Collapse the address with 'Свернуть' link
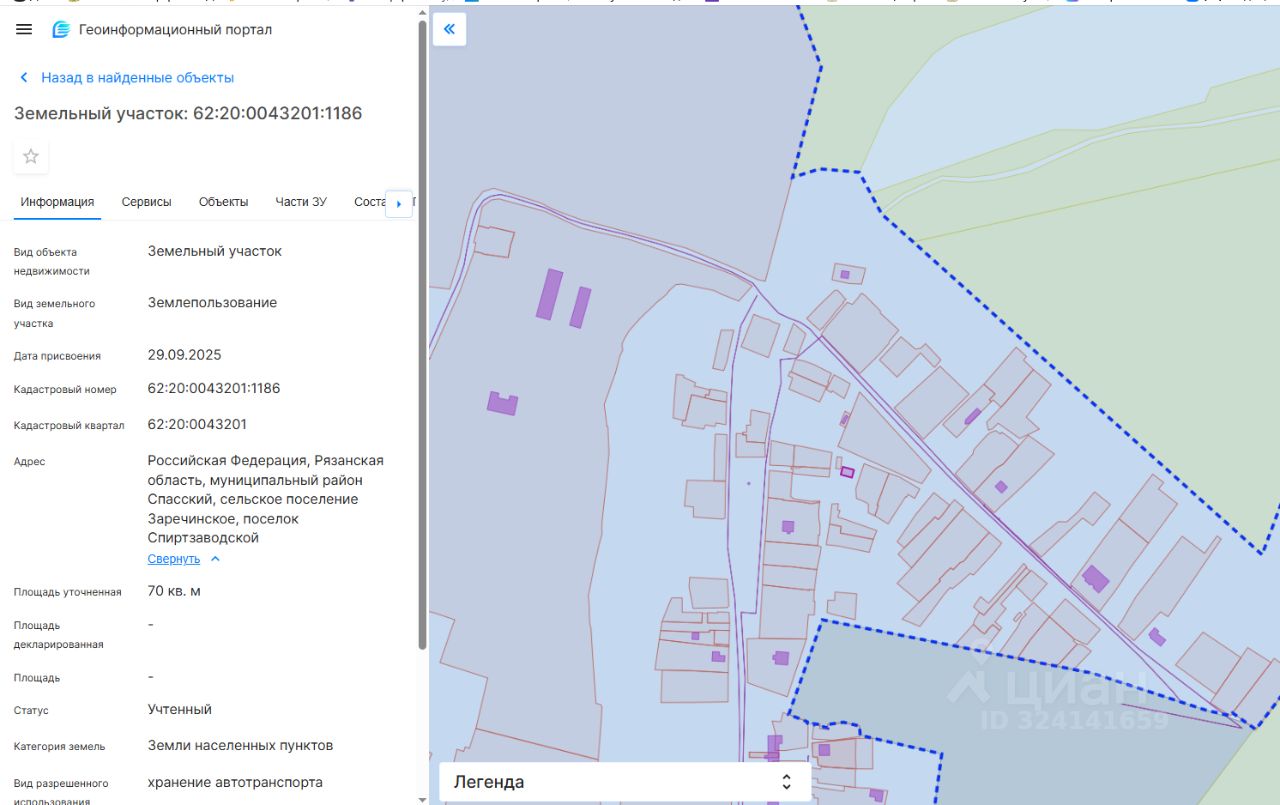1280x805 pixels. click(x=174, y=559)
